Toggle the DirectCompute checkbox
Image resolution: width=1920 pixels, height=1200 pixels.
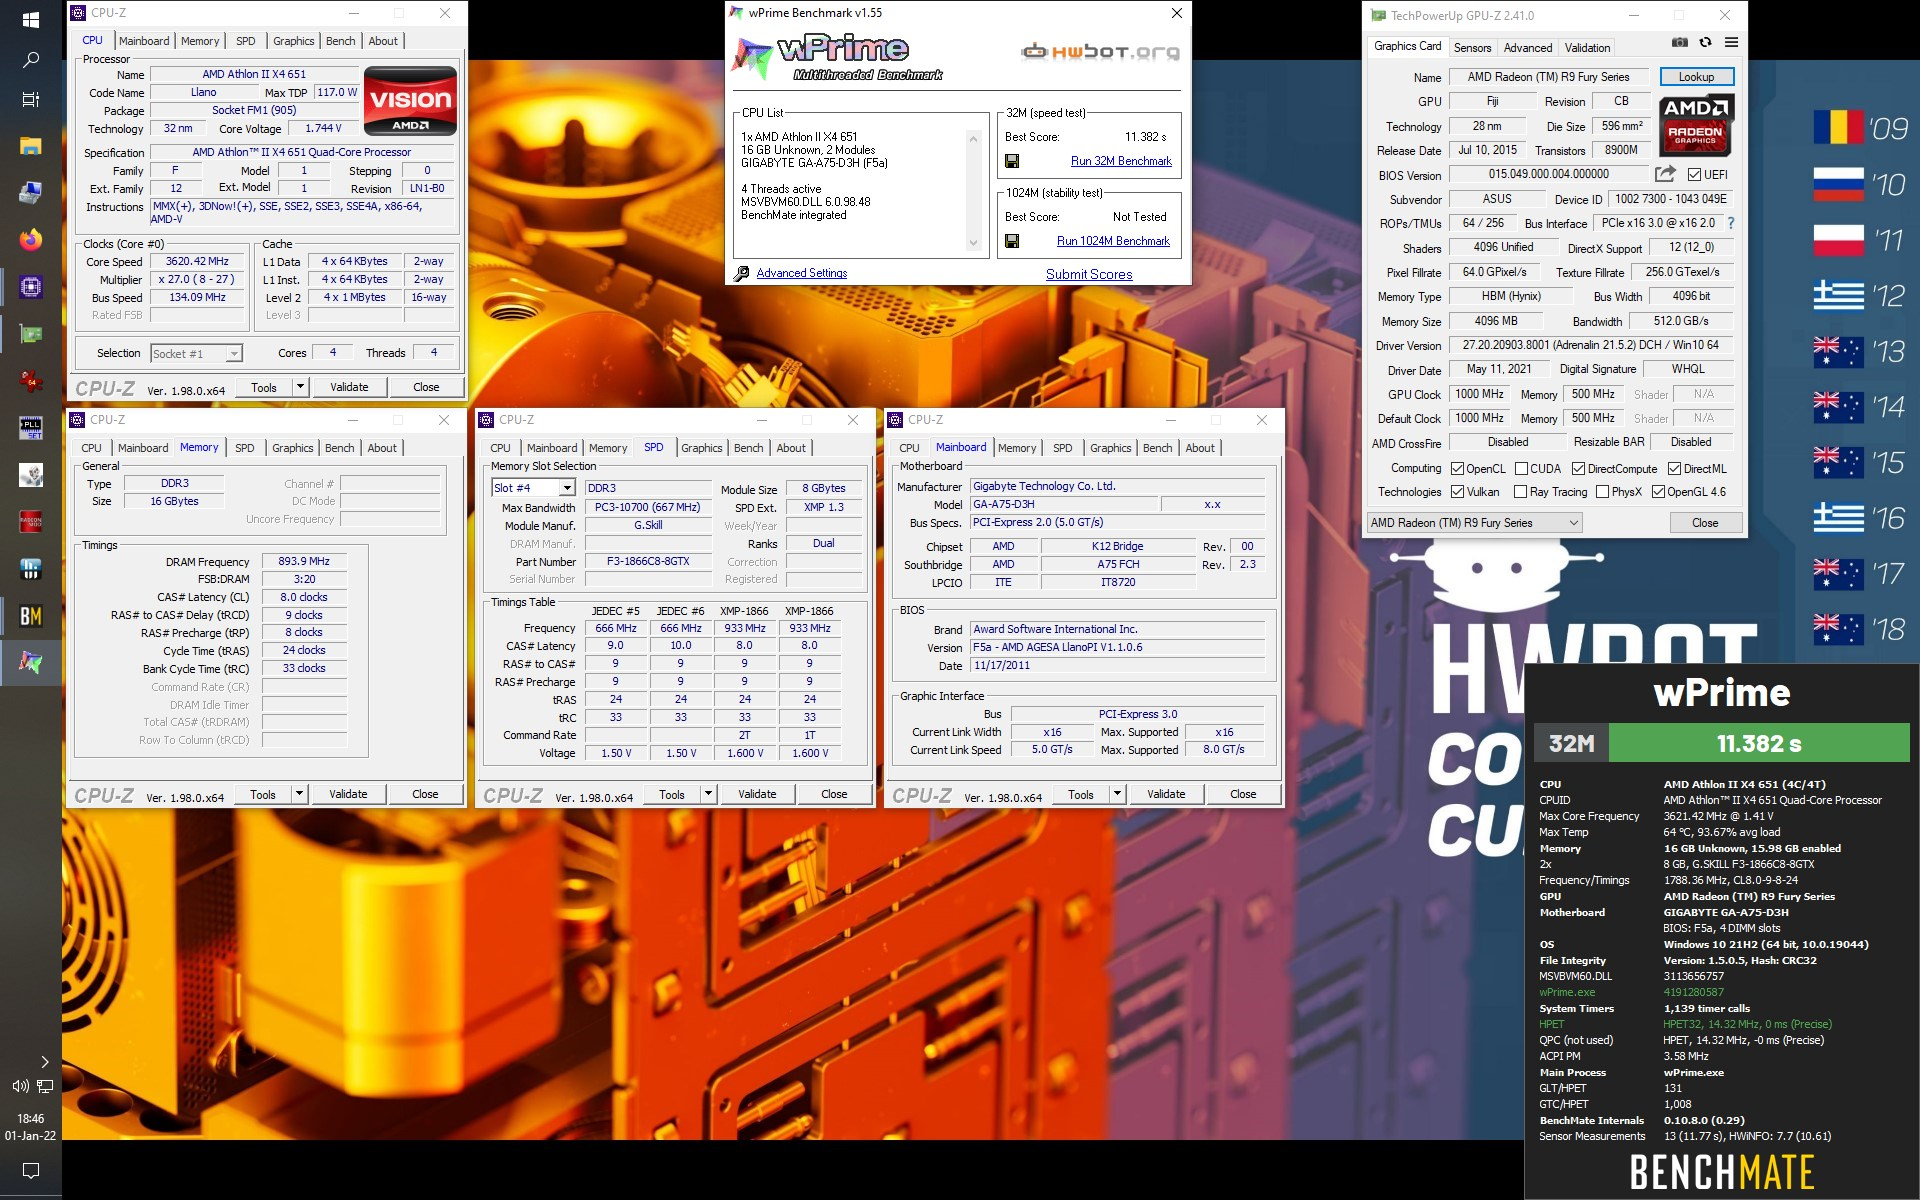1578,468
